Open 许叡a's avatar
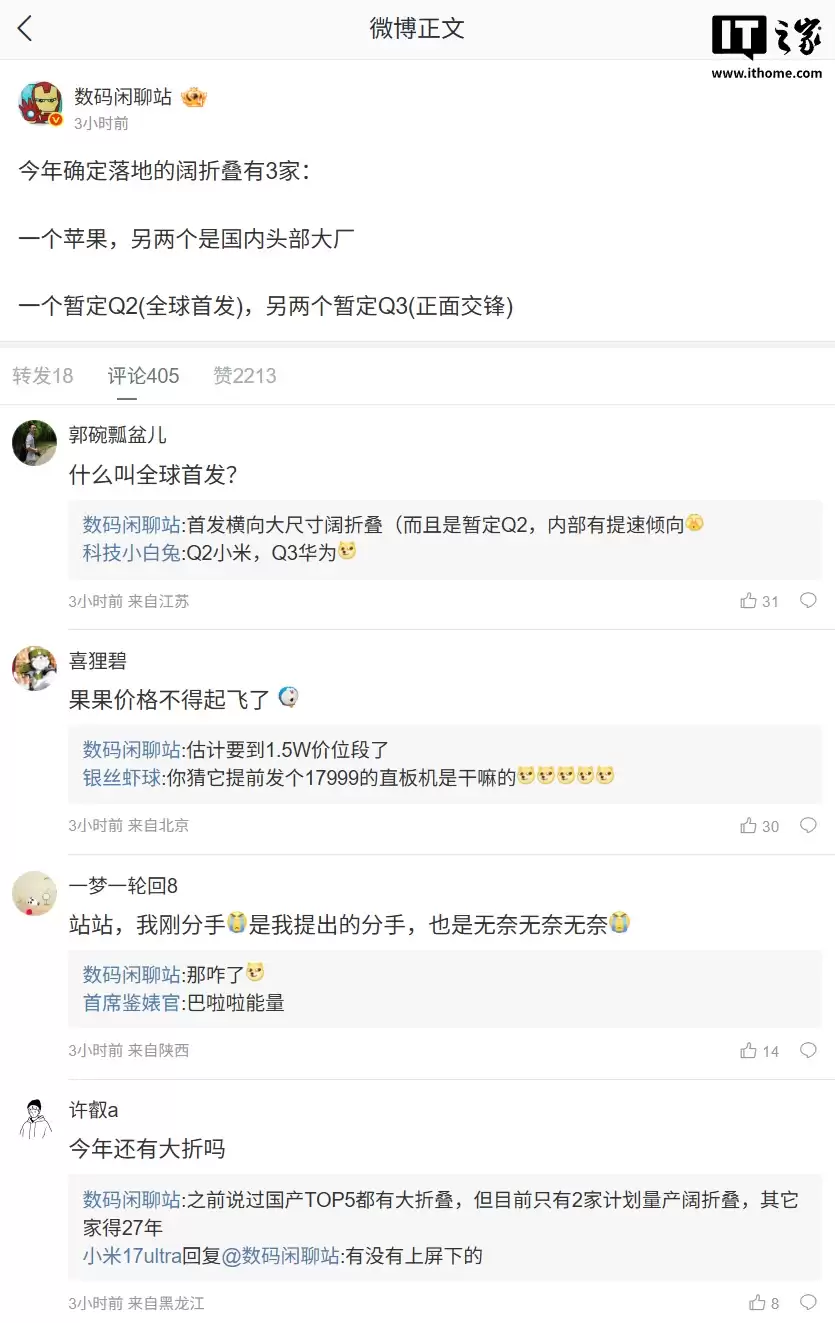Viewport: 835px width, 1323px height. 35,1118
